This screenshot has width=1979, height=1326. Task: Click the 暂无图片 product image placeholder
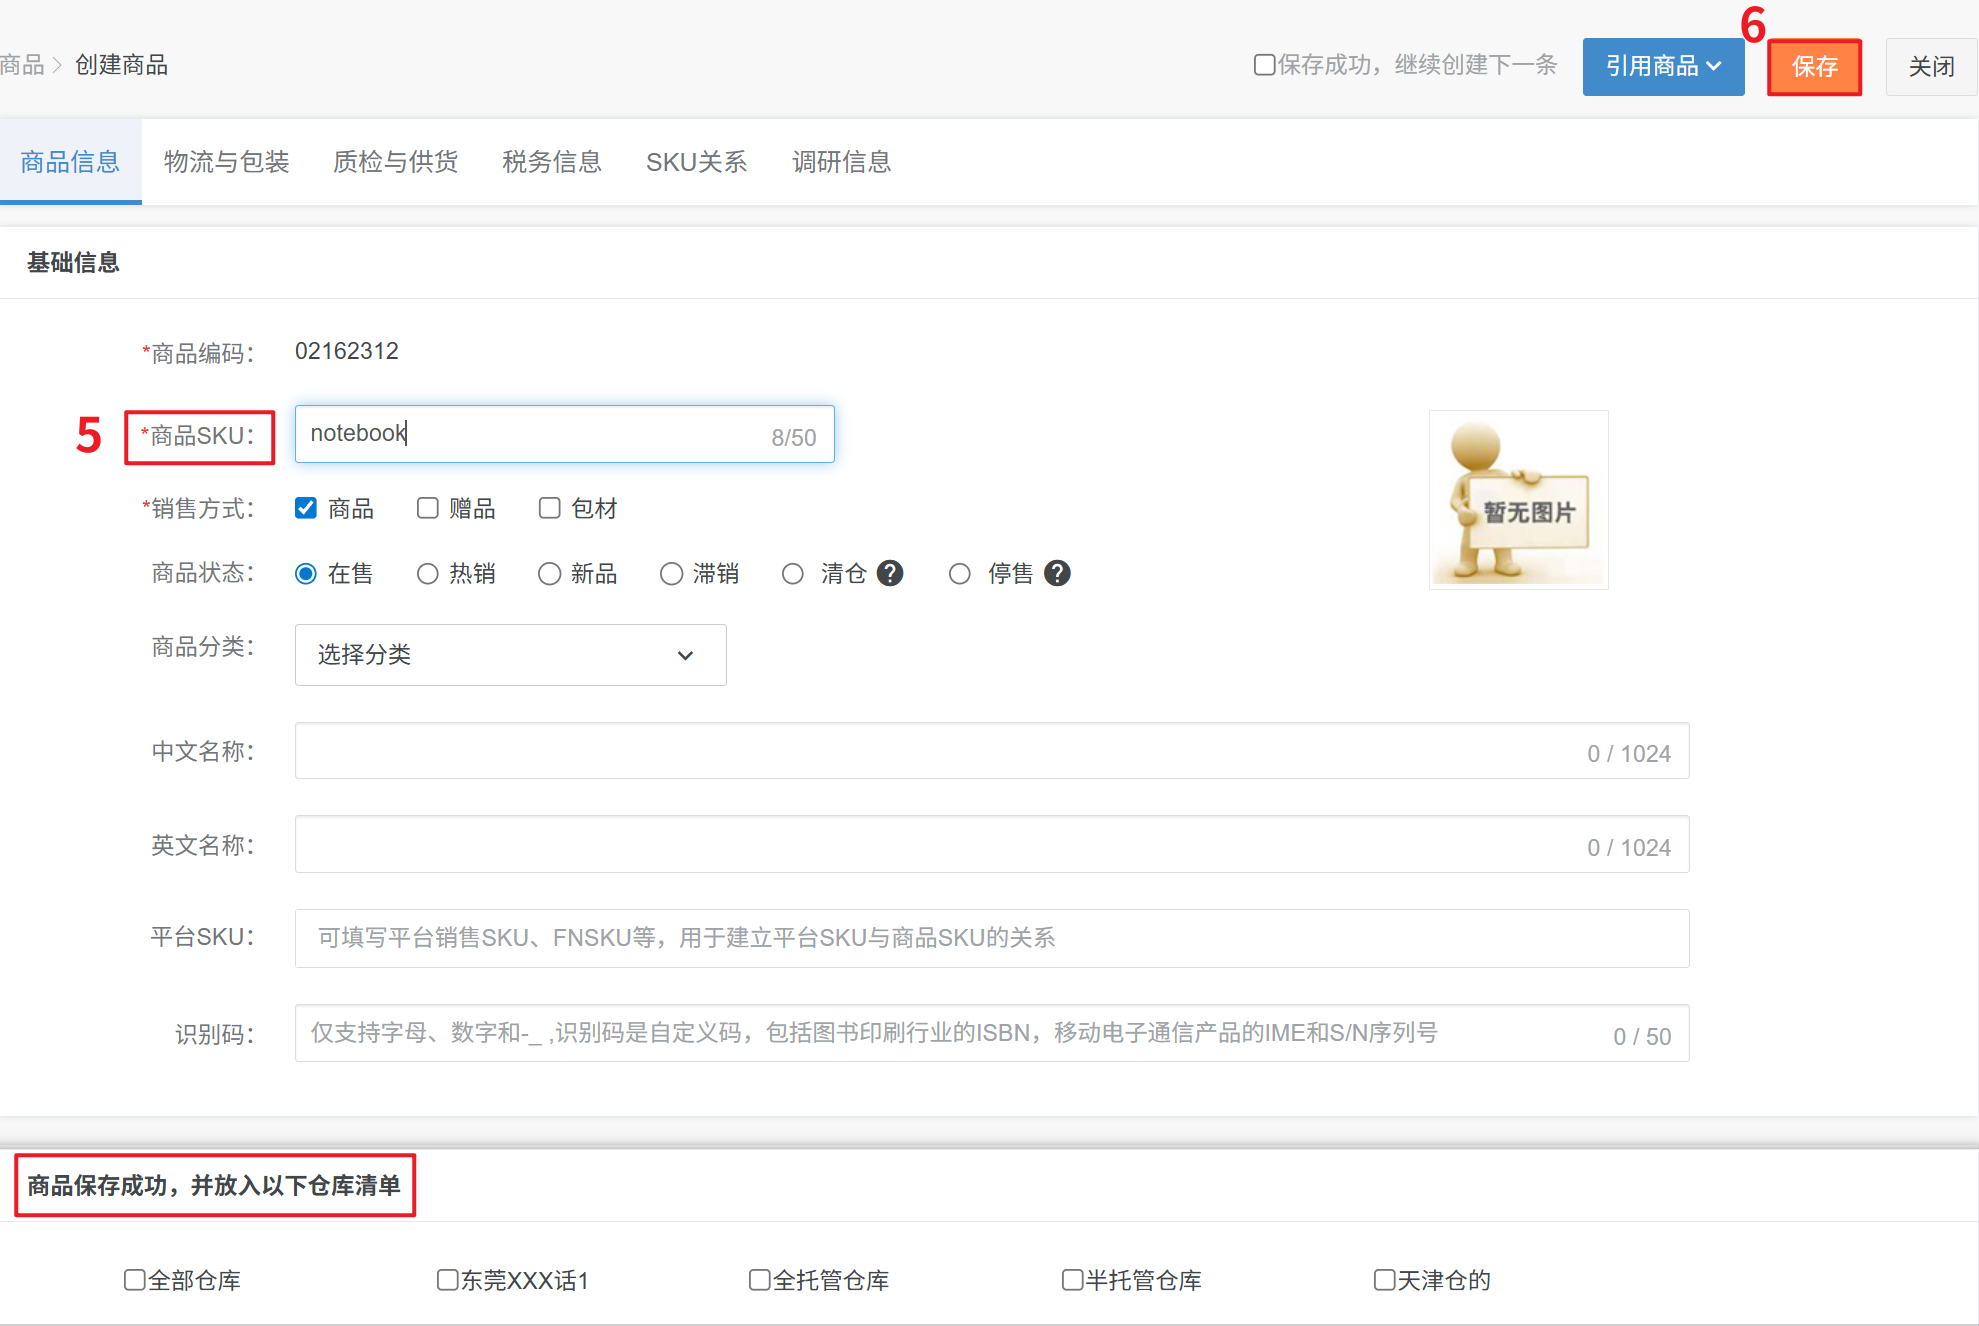(1518, 500)
